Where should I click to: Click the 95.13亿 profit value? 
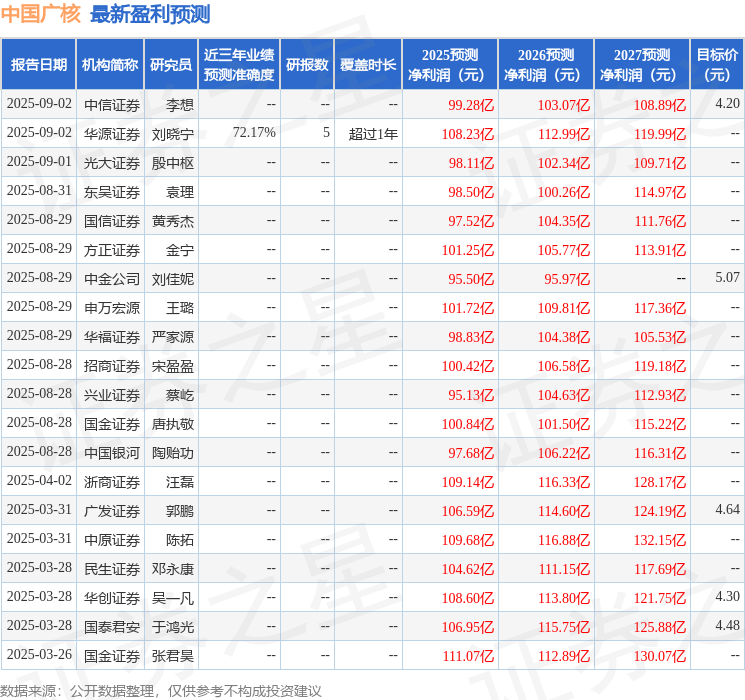[471, 394]
